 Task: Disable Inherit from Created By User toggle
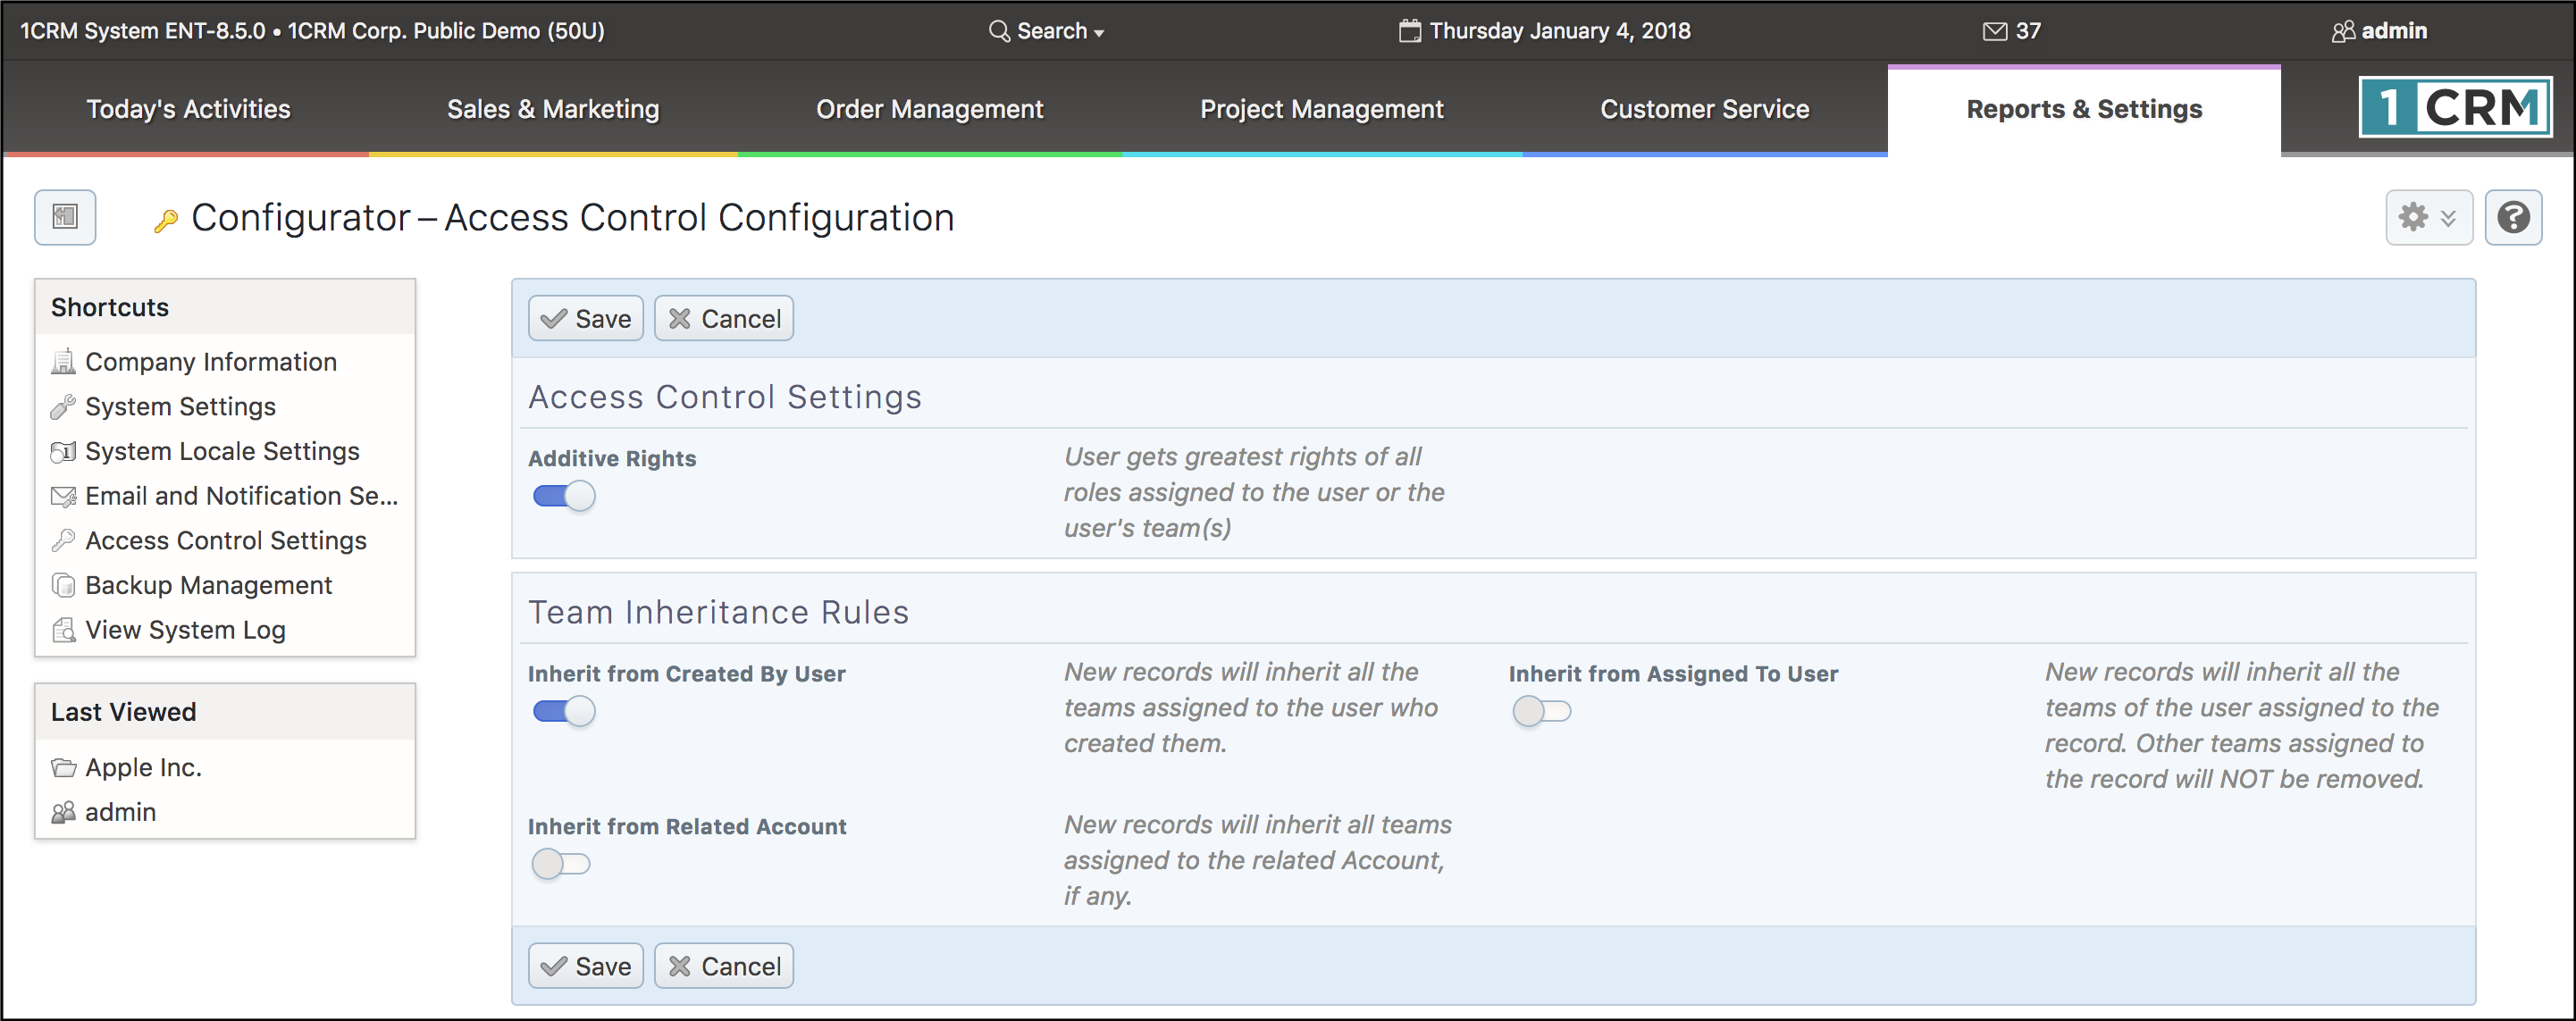point(564,711)
